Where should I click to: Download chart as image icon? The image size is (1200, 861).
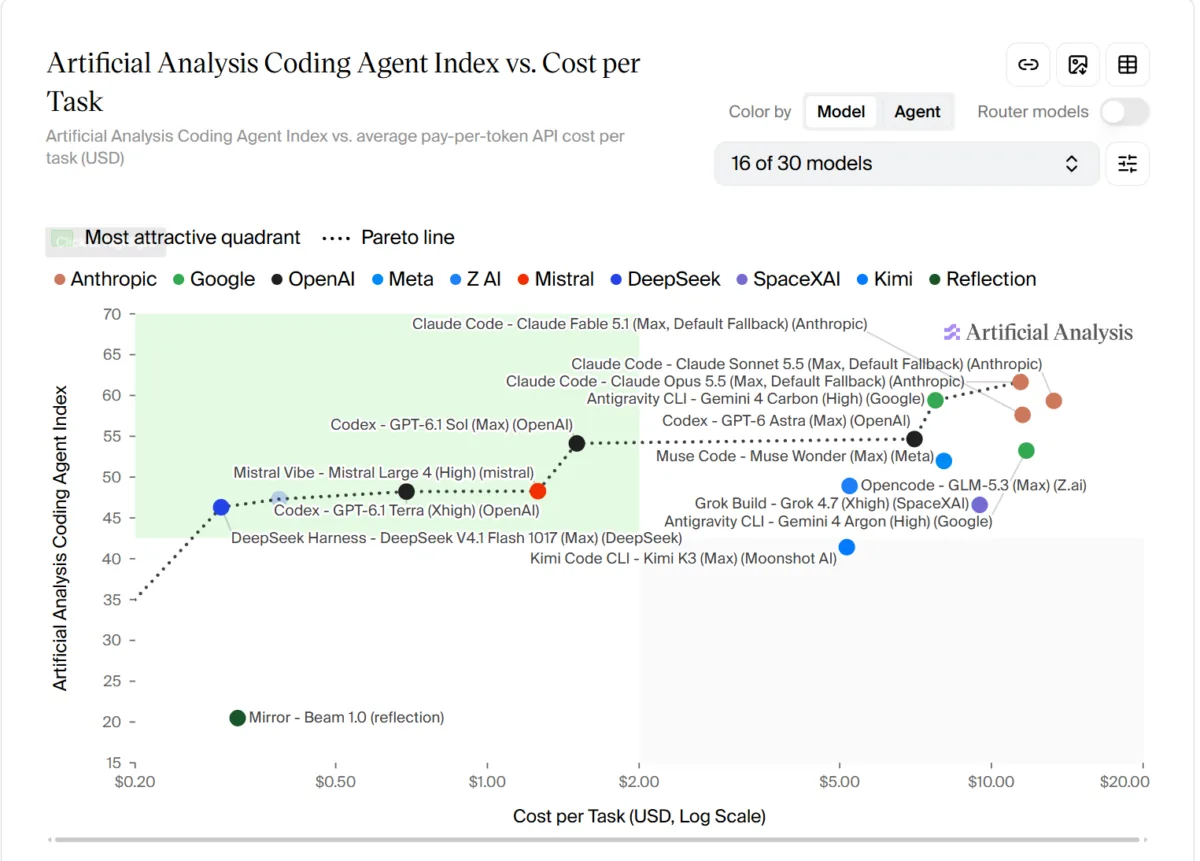(1078, 65)
